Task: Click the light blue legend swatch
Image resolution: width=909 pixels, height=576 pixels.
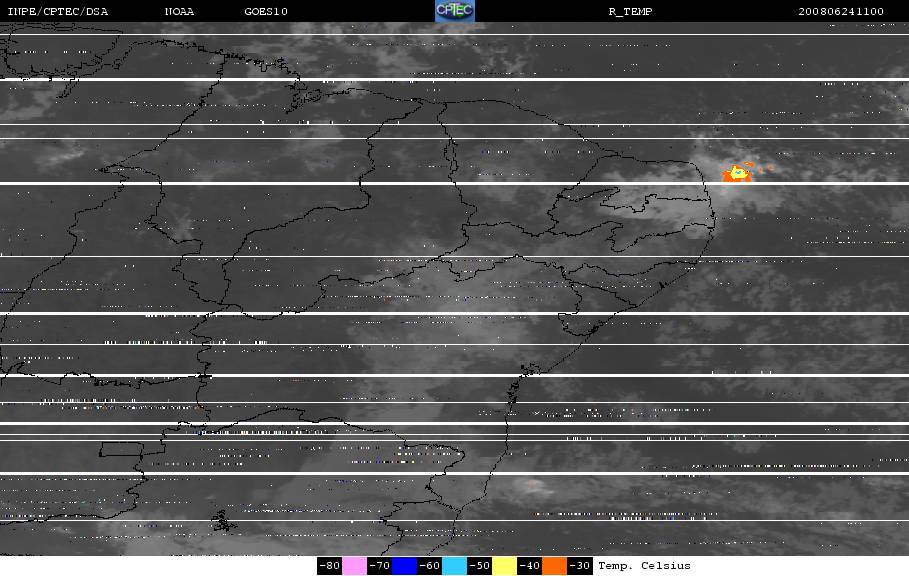Action: click(454, 566)
